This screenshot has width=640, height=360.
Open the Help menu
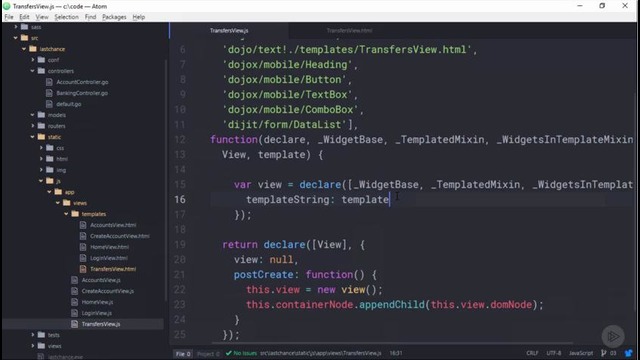click(x=138, y=17)
